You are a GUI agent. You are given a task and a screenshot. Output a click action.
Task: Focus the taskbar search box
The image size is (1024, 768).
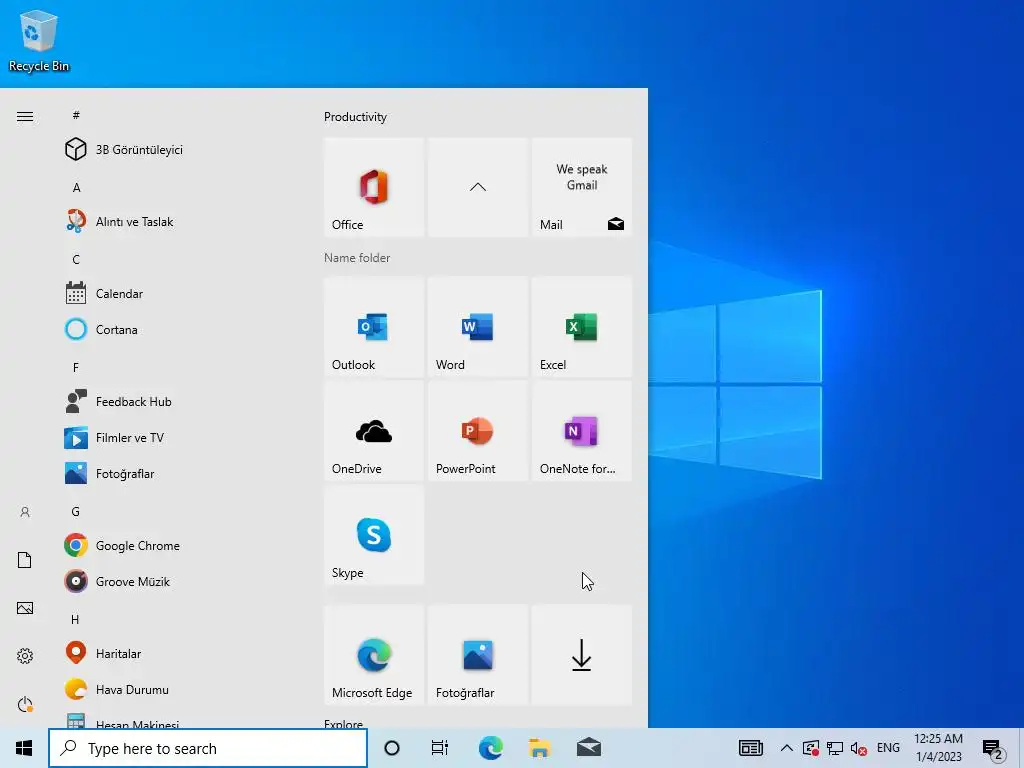[x=208, y=748]
